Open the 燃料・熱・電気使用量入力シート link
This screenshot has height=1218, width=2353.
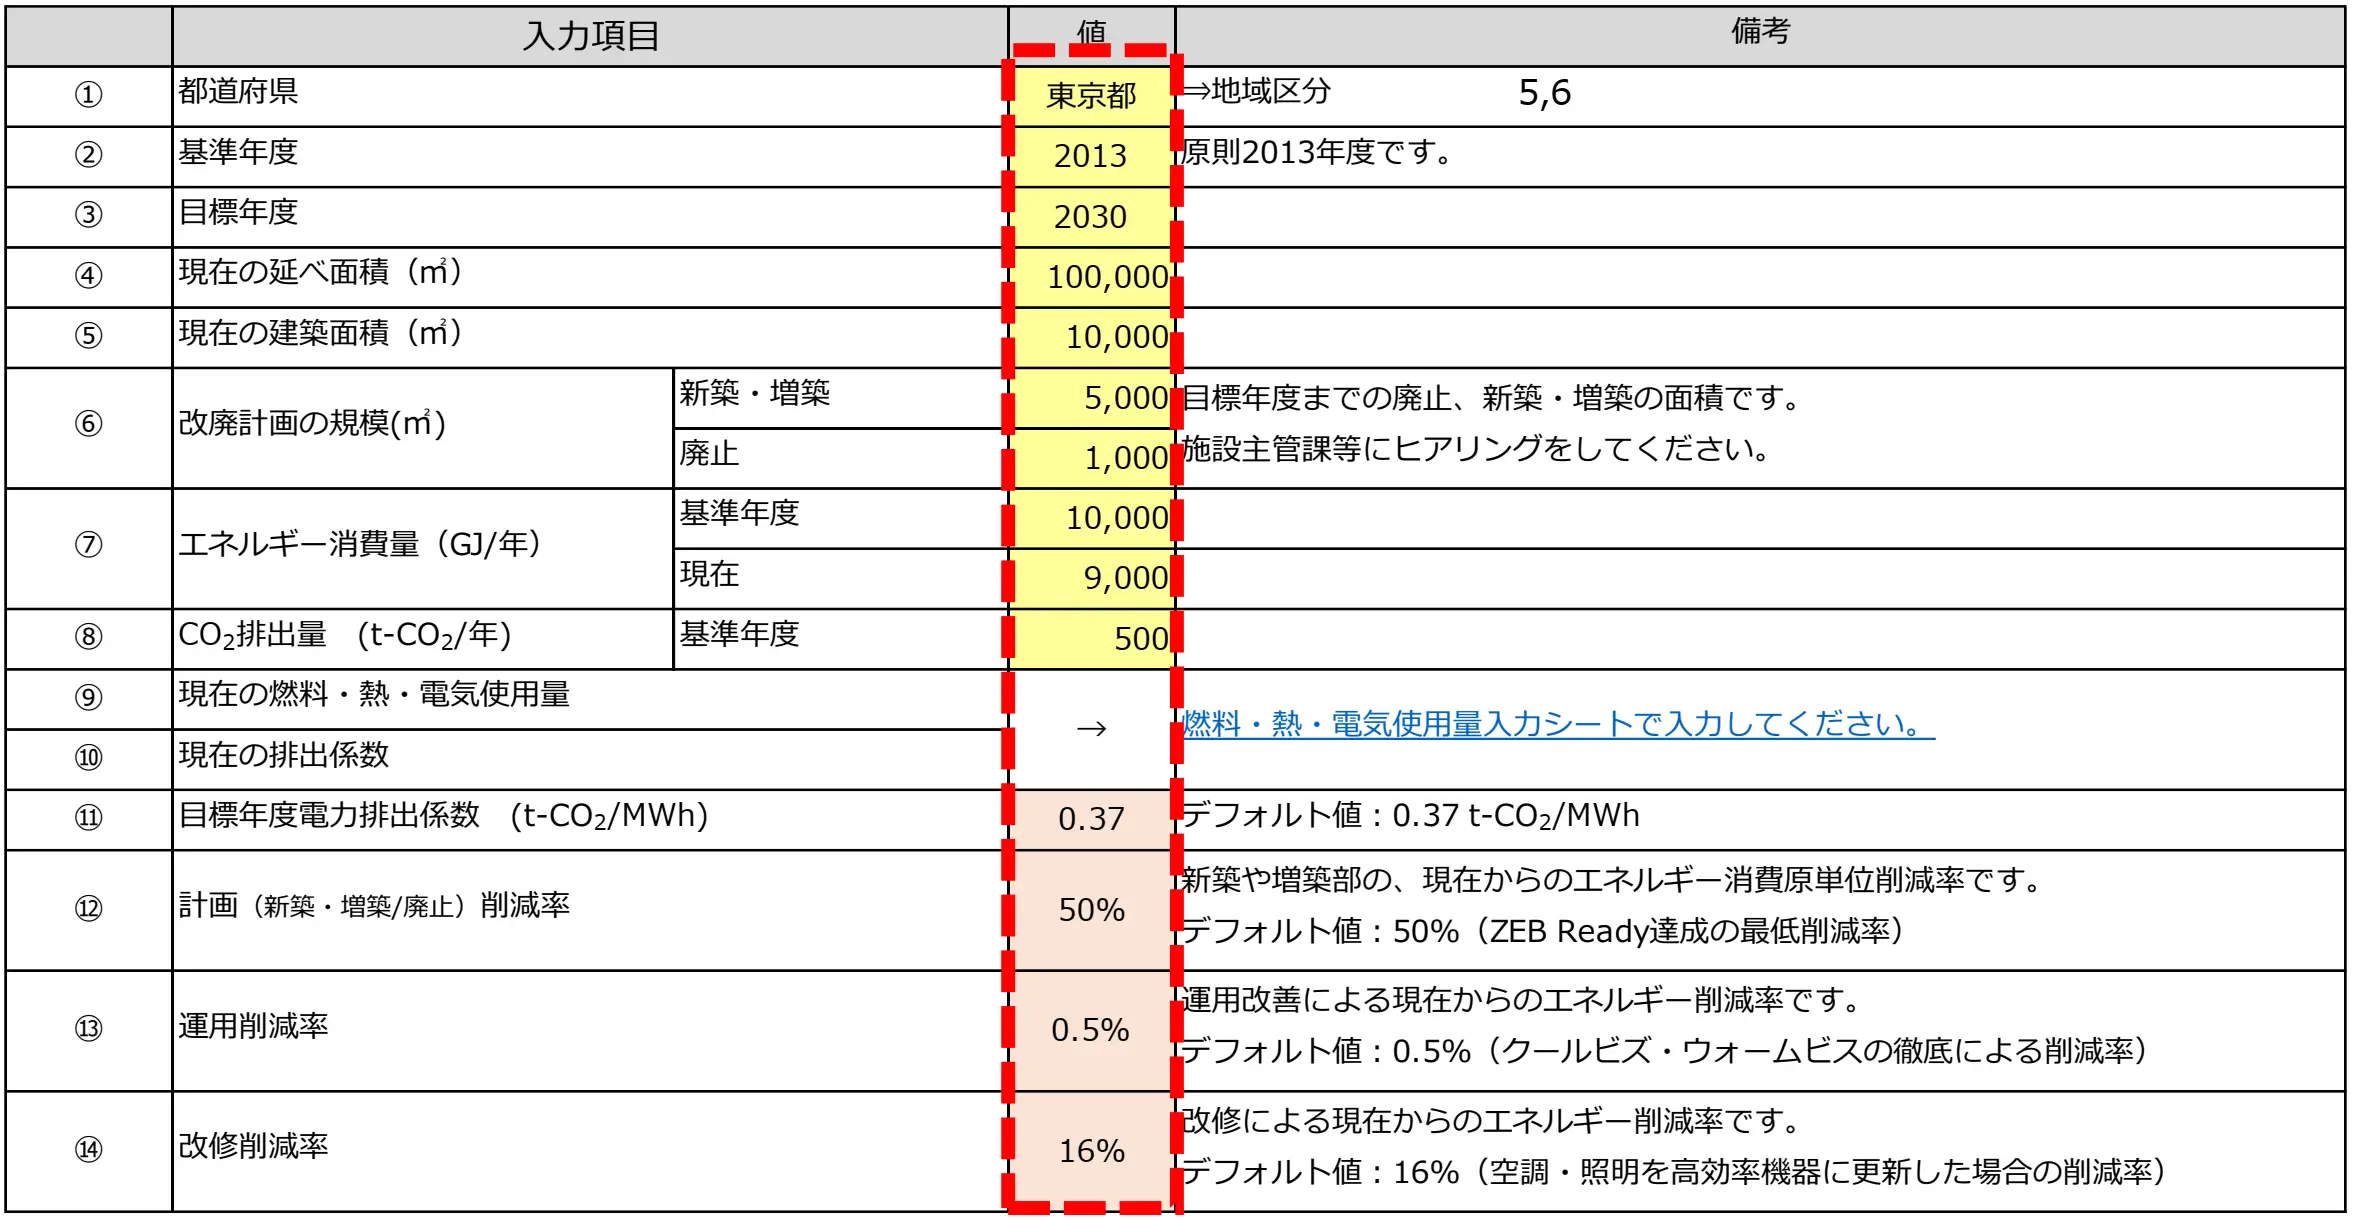click(1558, 723)
